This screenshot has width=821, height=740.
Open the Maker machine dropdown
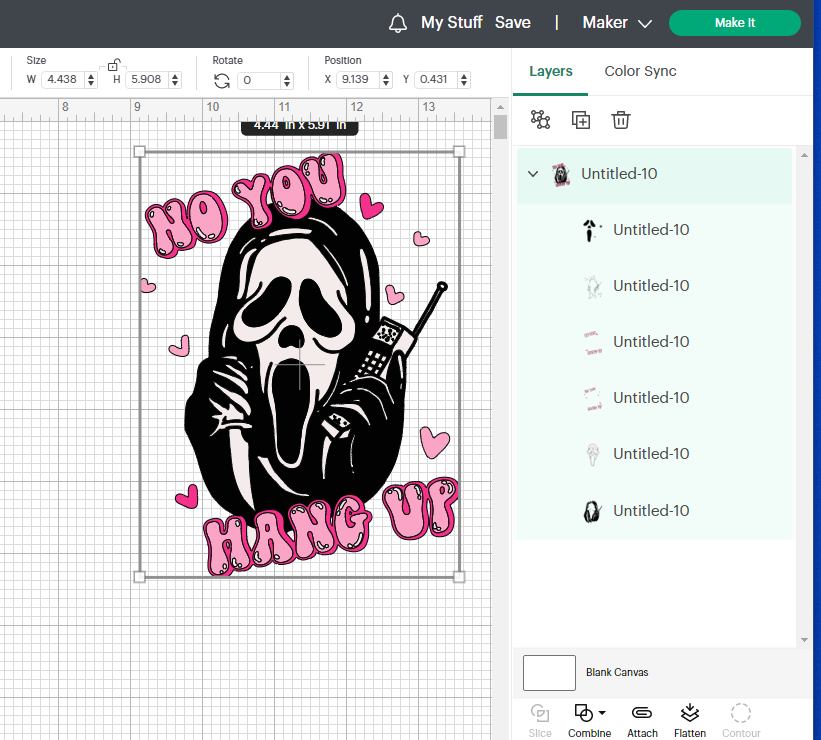[x=617, y=23]
